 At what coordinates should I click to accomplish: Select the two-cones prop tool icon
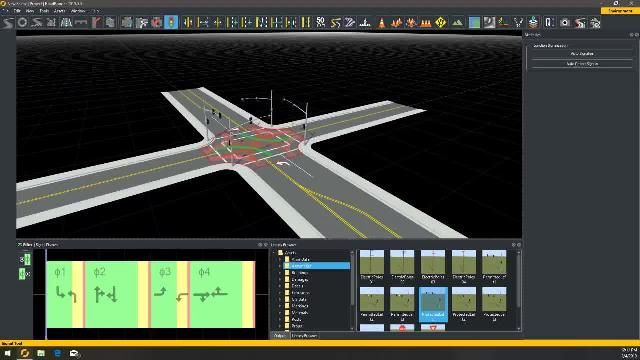396,22
